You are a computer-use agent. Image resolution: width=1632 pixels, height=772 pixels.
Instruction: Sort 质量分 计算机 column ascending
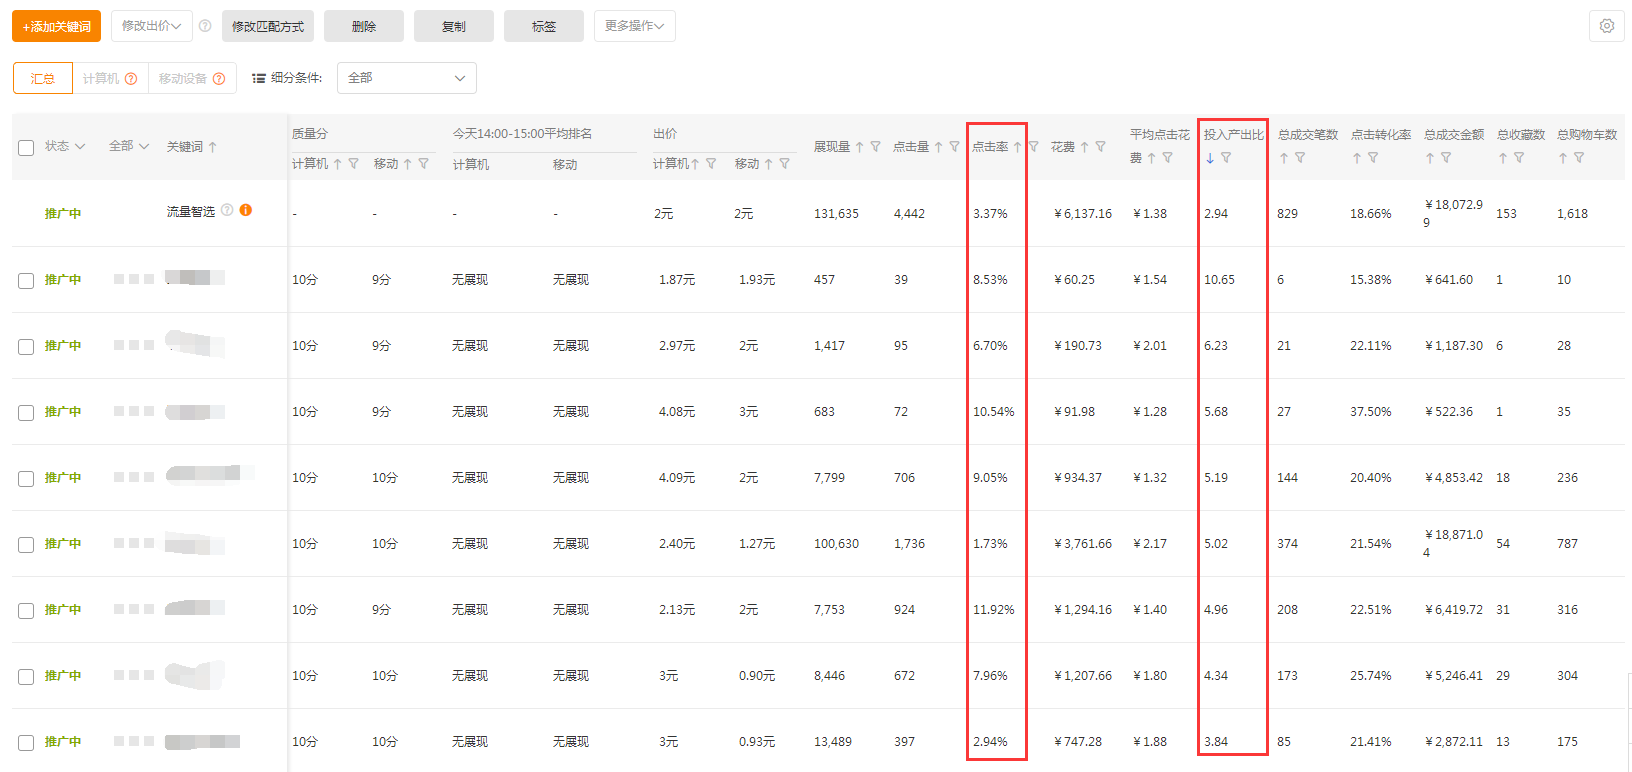pos(338,164)
